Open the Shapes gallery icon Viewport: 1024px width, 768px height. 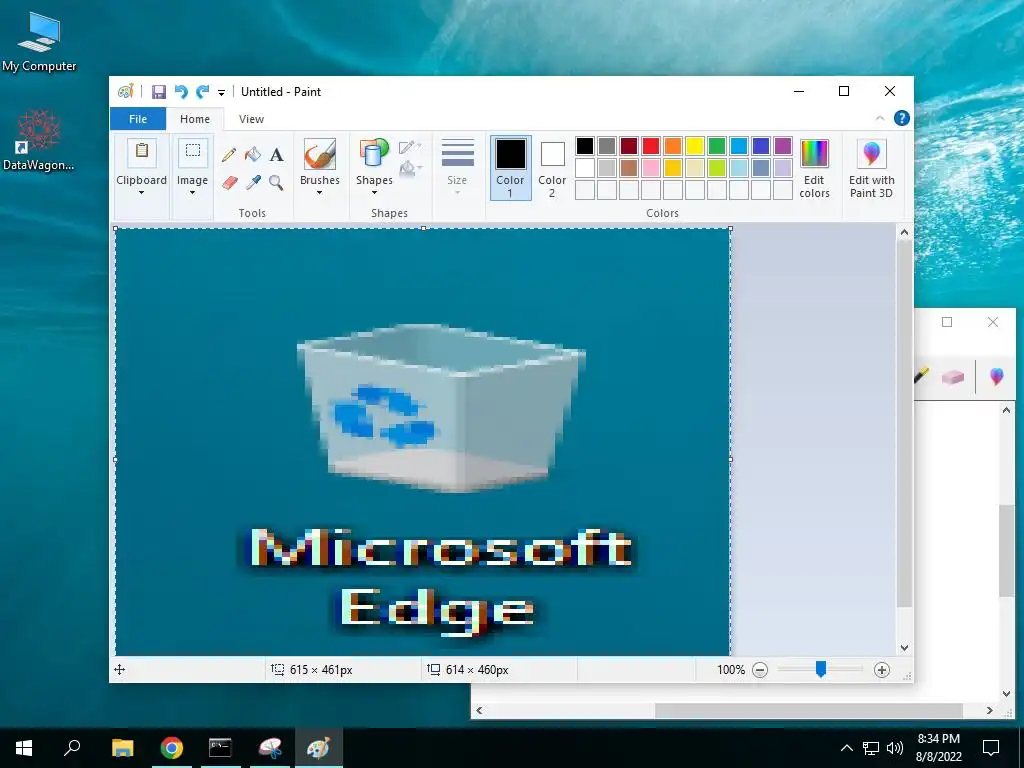pos(374,154)
